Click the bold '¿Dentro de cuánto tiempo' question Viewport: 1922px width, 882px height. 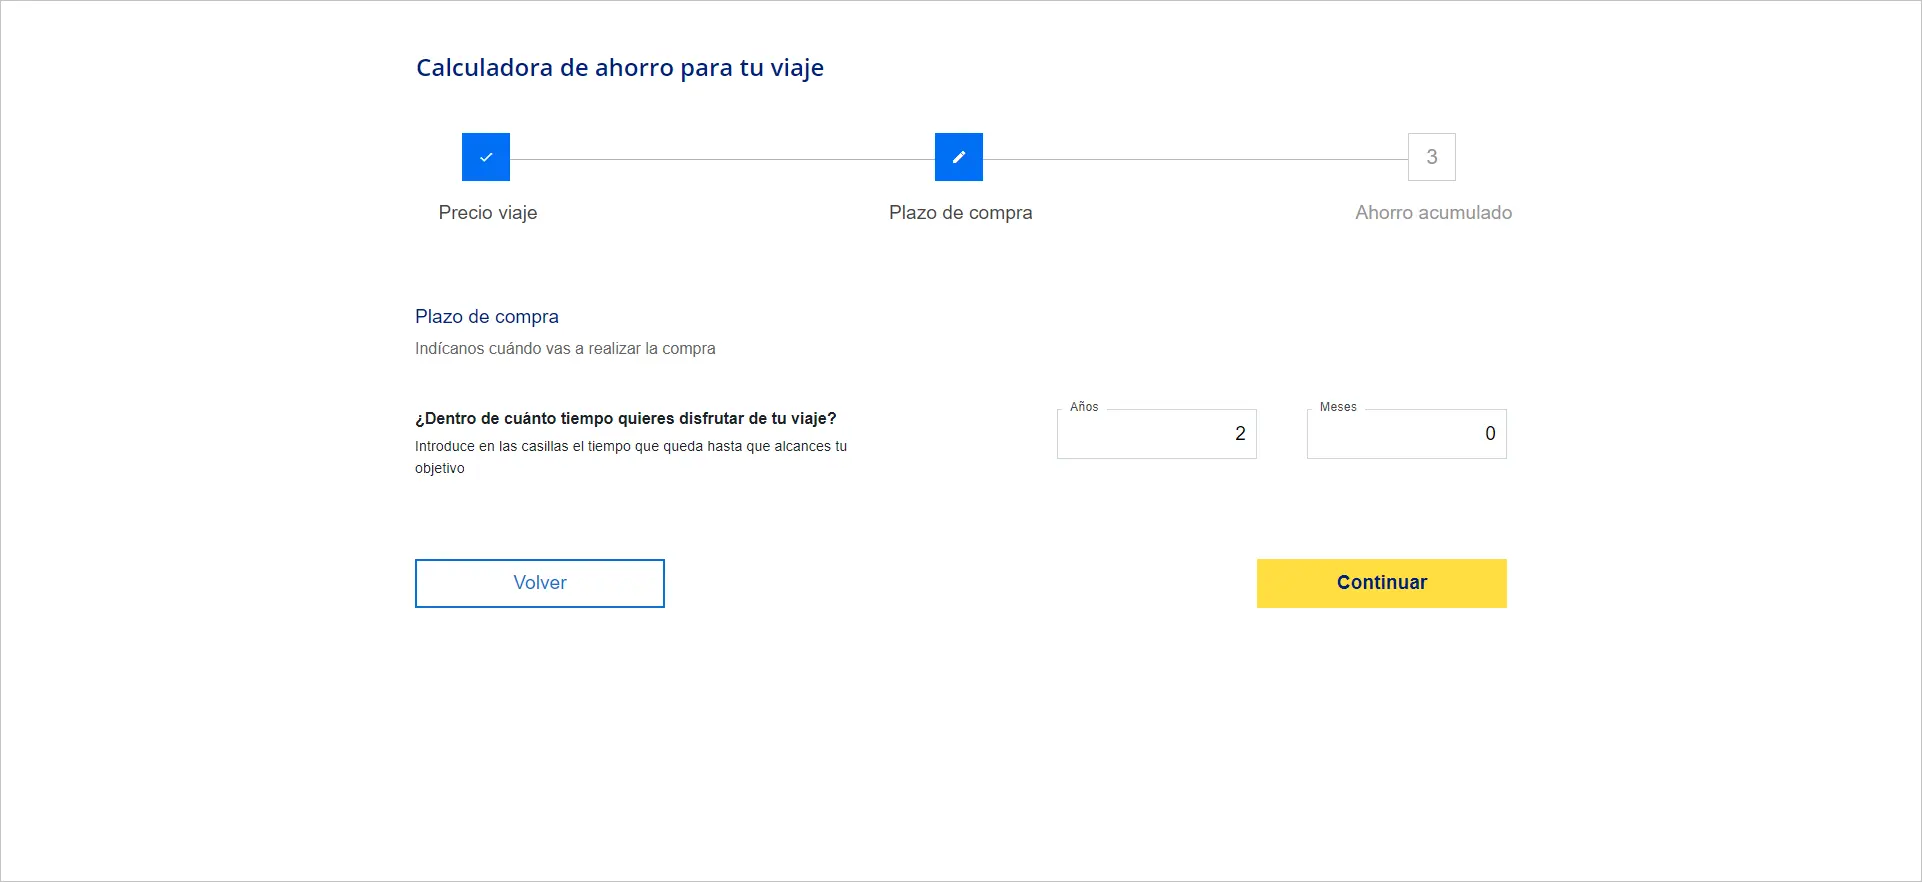pos(625,419)
